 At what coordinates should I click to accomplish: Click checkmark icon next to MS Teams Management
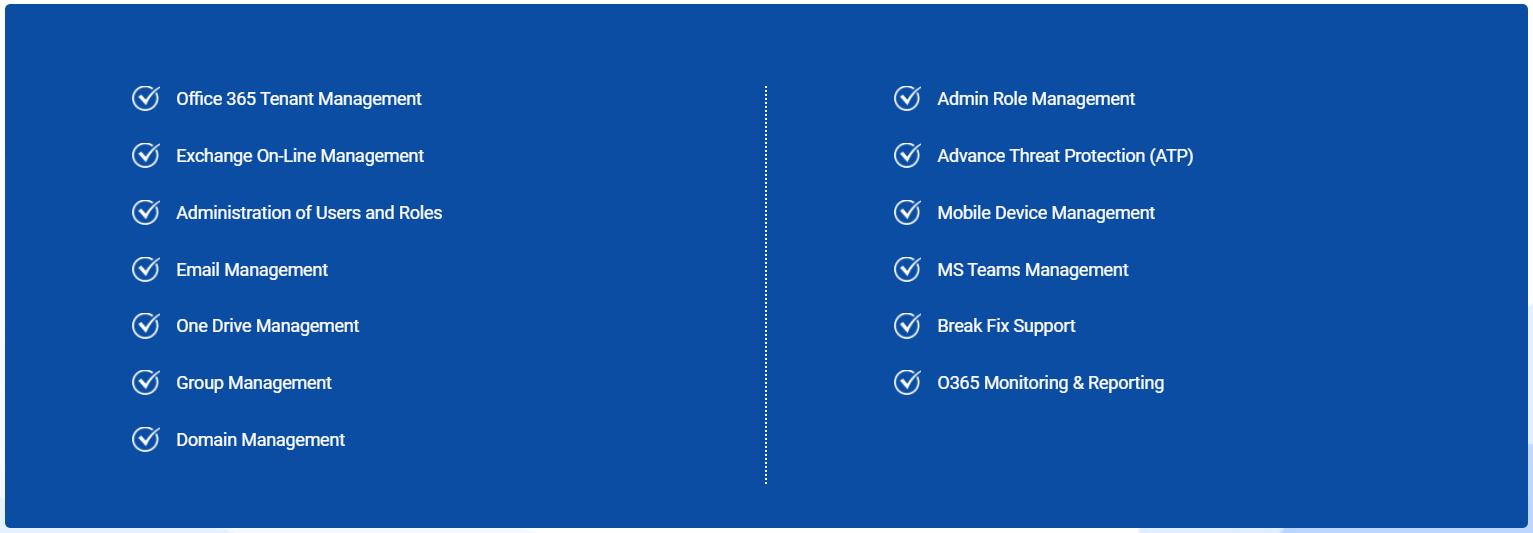907,269
